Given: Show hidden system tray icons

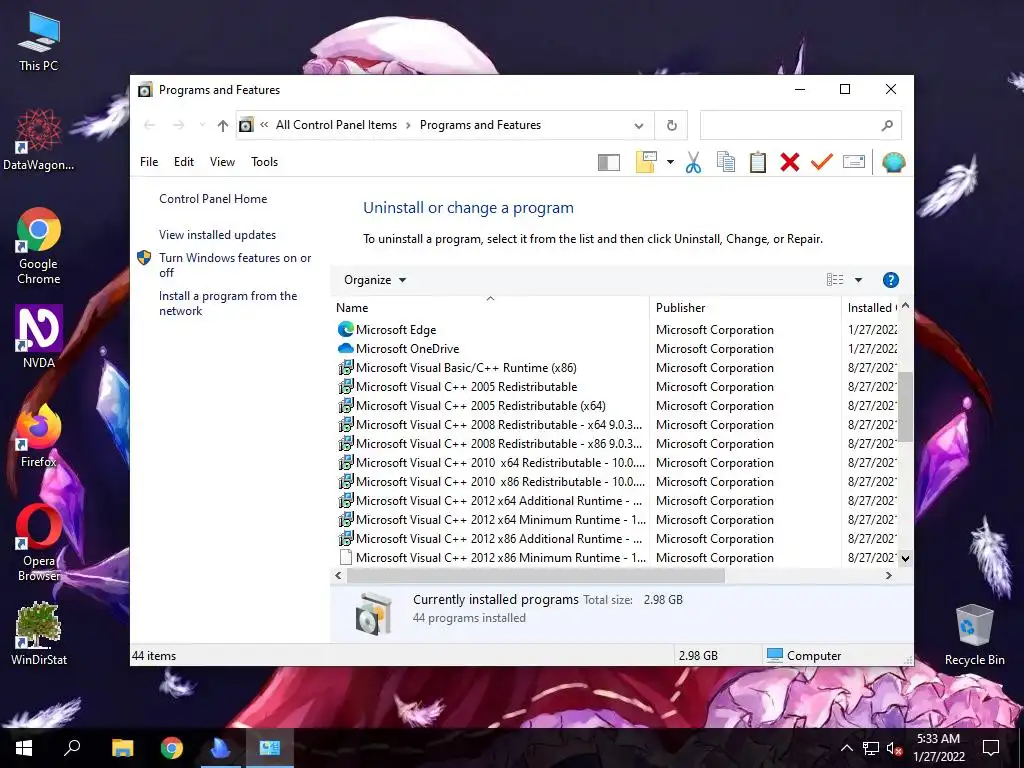Looking at the screenshot, I should (846, 748).
